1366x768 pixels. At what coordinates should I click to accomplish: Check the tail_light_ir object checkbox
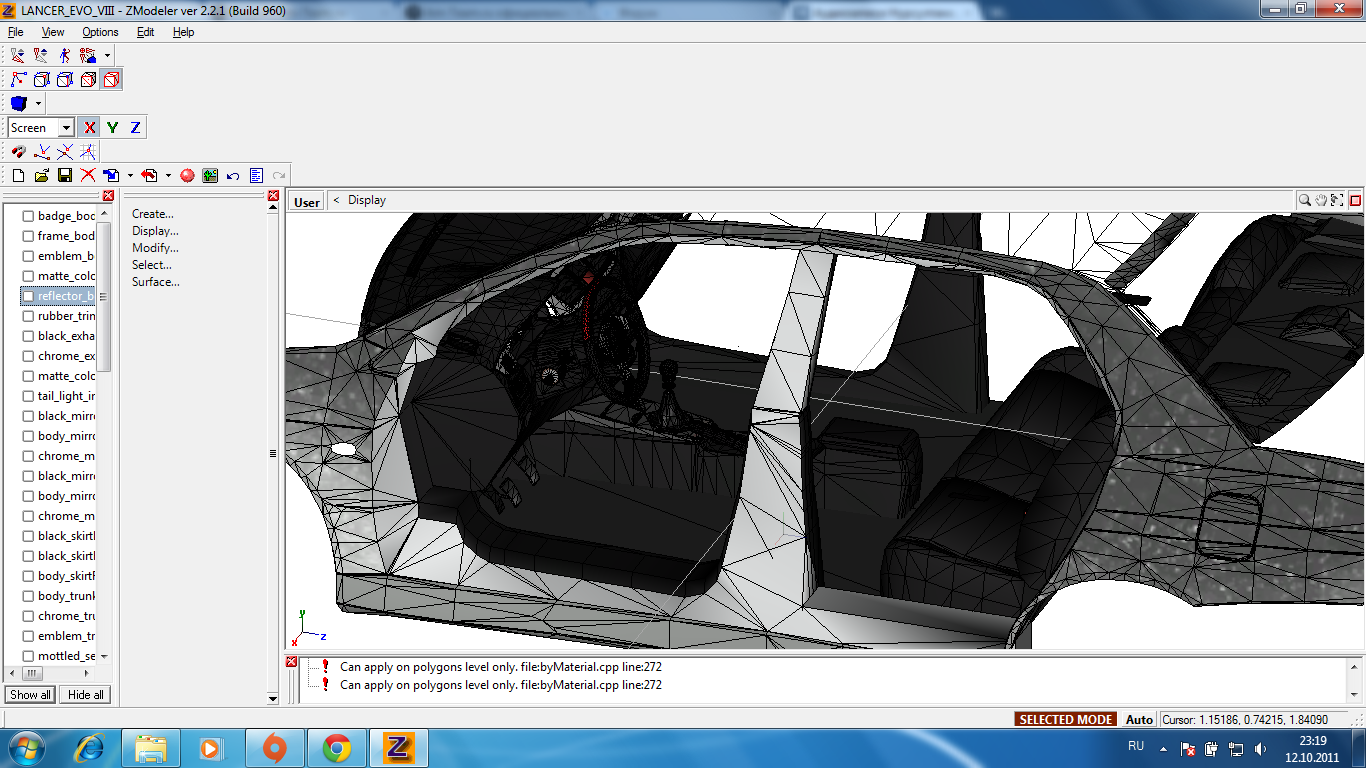(x=28, y=396)
